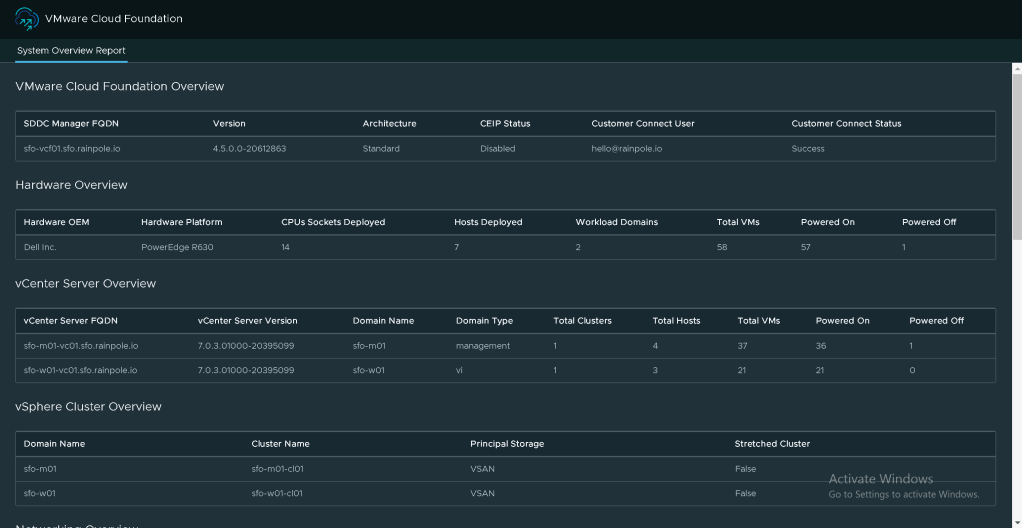
Task: Select the CEIP Status Disabled value
Action: point(497,148)
